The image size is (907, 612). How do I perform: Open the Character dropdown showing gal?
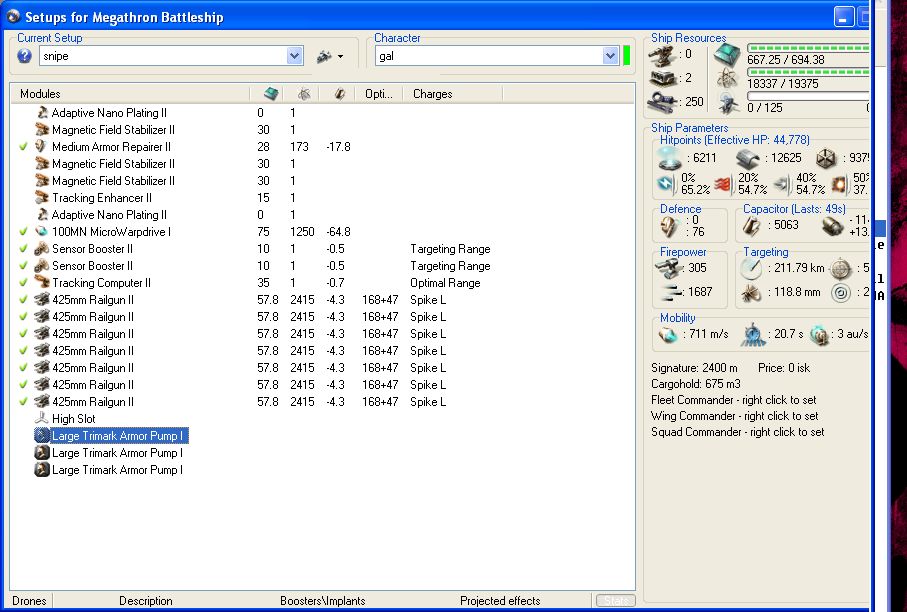tap(610, 56)
